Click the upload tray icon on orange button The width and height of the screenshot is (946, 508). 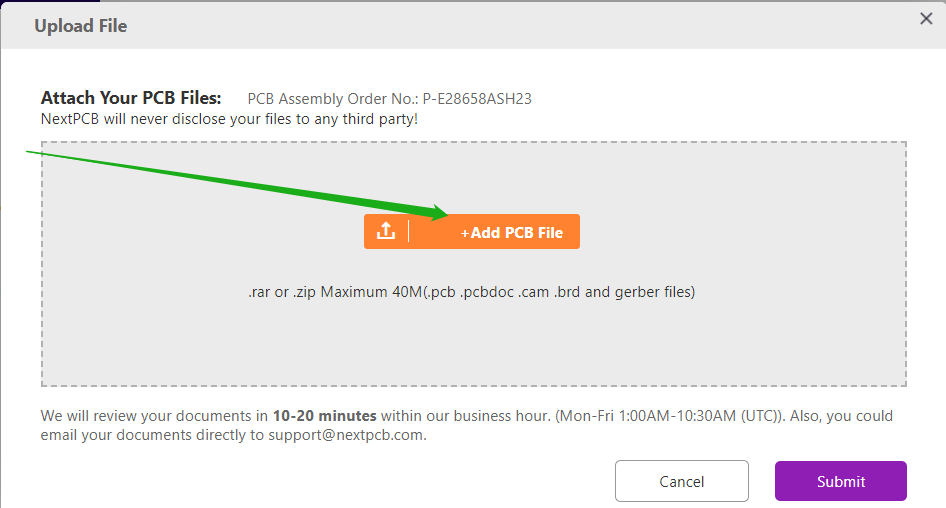386,232
